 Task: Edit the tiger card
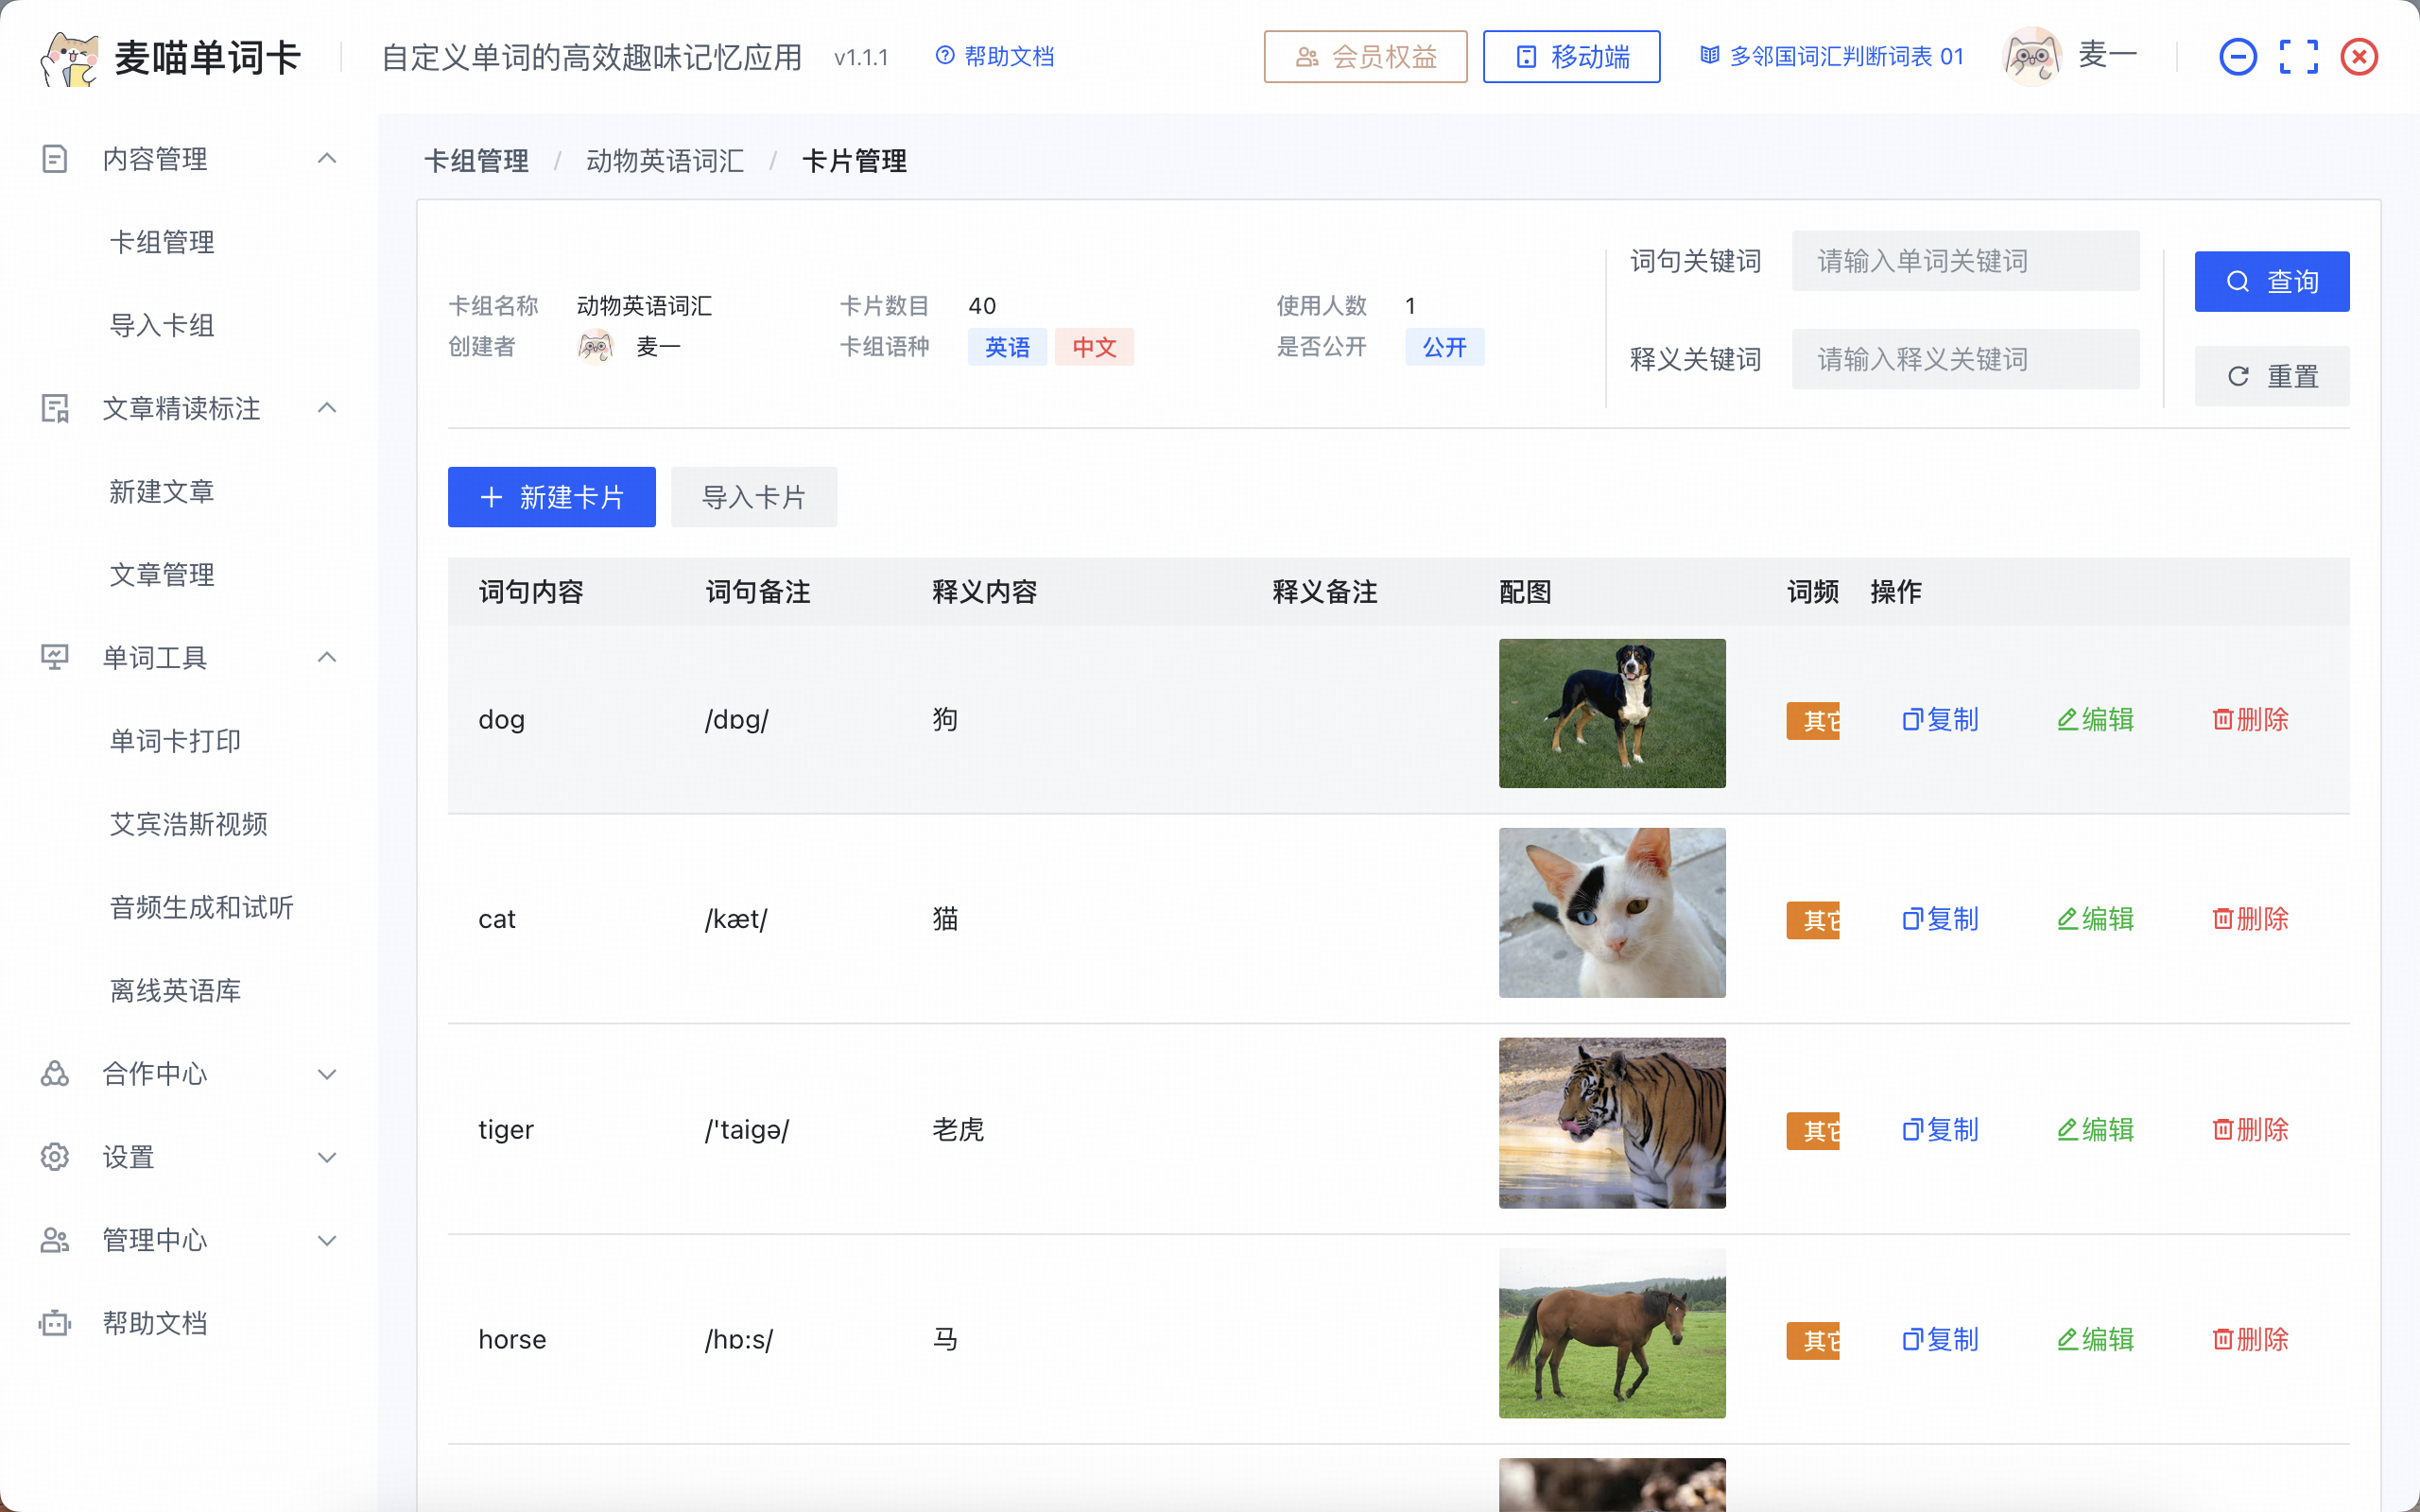2096,1129
